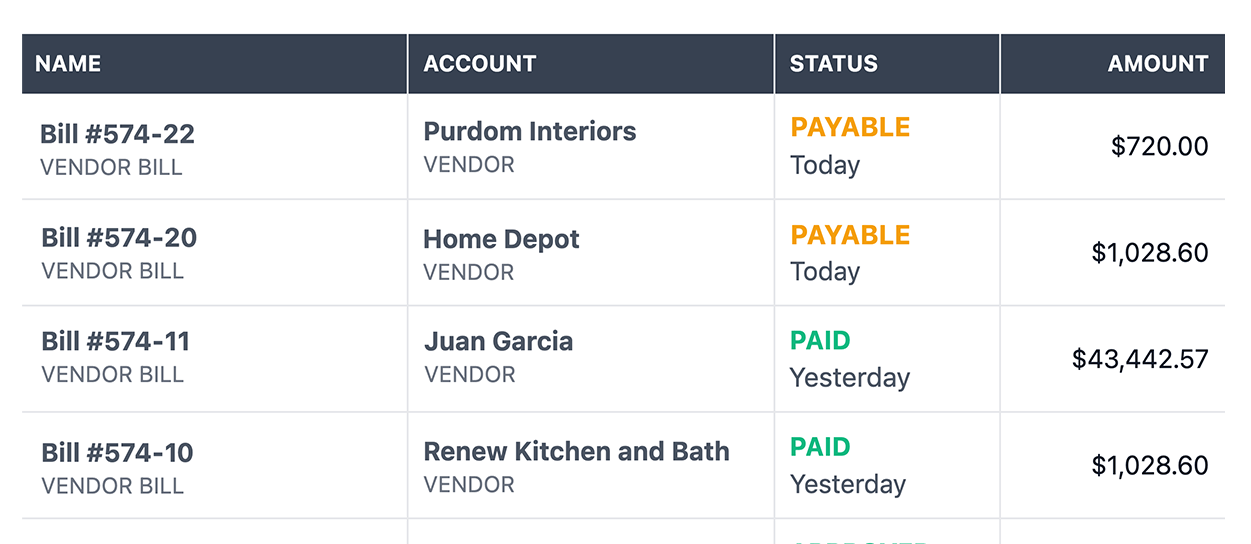View Bill #574-10 details
Viewport: 1251px width, 544px height.
coord(117,453)
